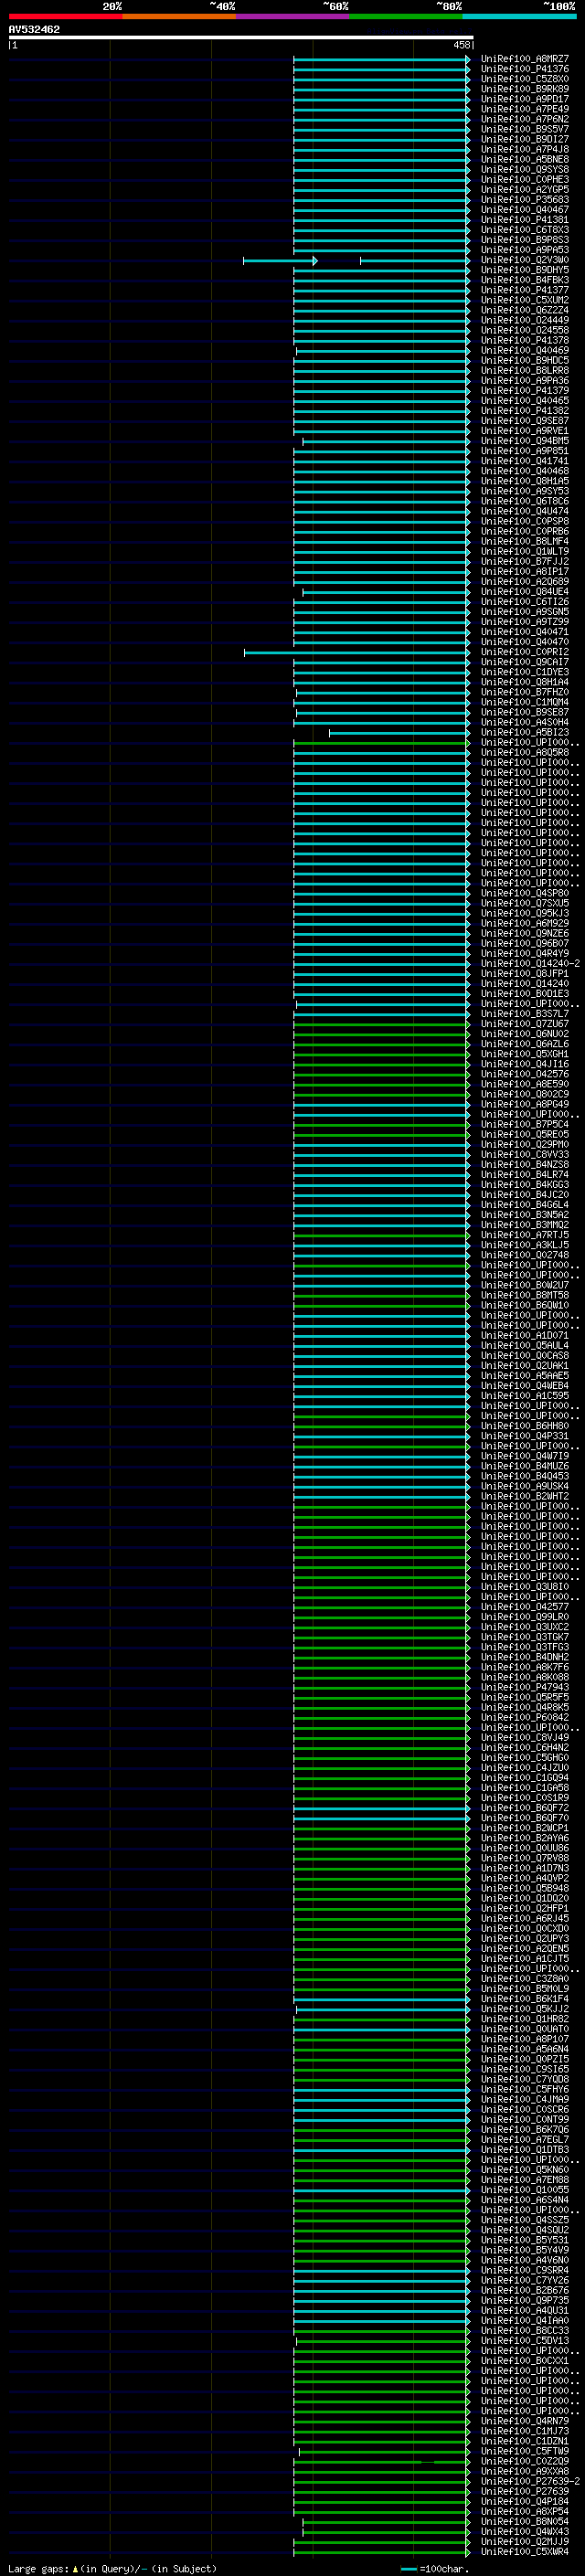Select hit UniRef100_Q4RN79
This screenshot has width=585, height=2576.
tap(524, 2421)
